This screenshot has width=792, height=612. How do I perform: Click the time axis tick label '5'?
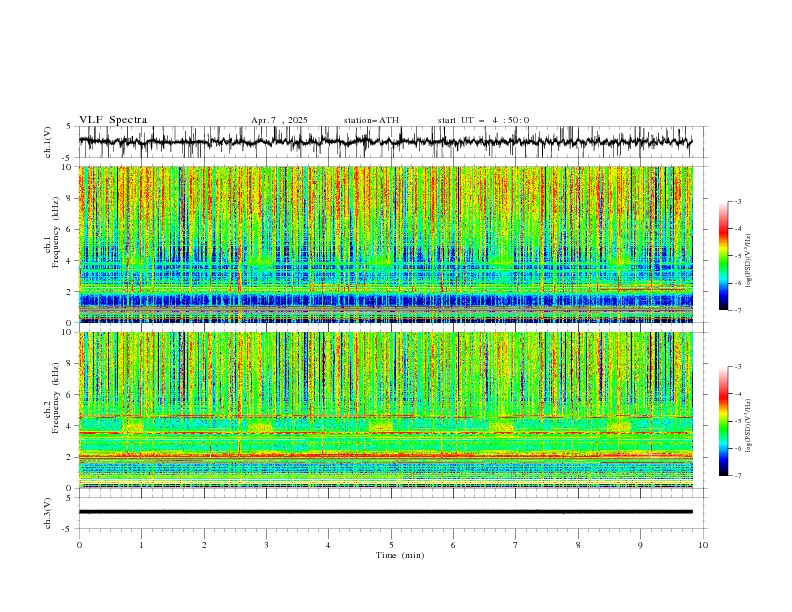click(x=391, y=545)
